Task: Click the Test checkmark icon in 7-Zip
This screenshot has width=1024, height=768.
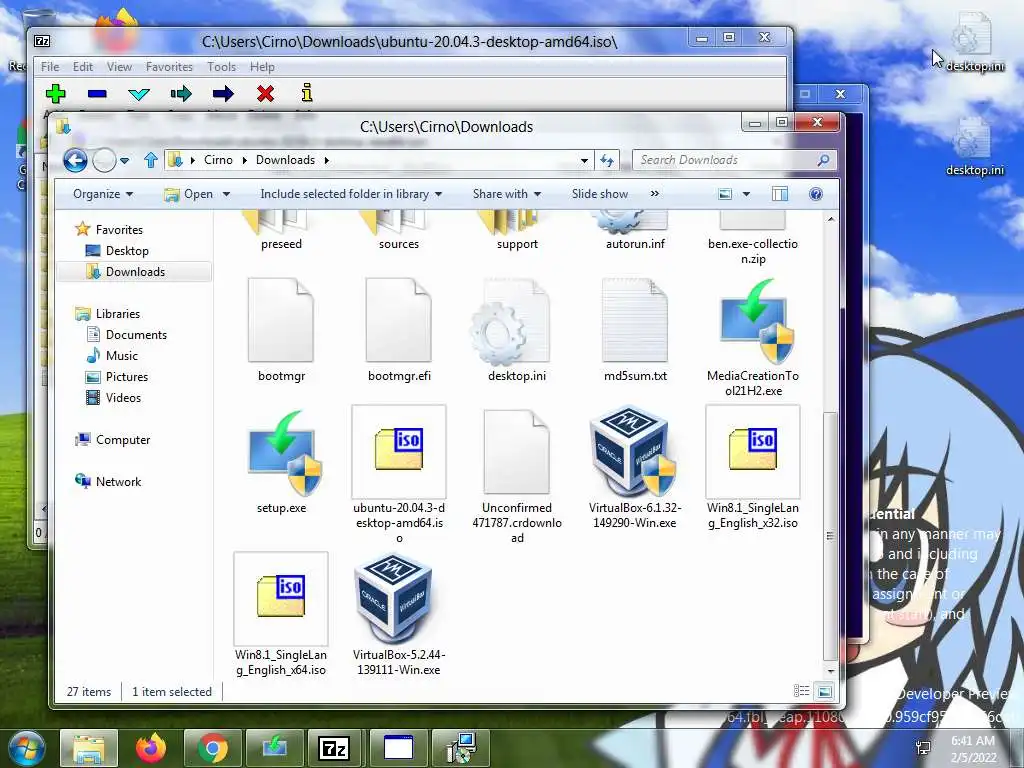Action: pos(138,94)
